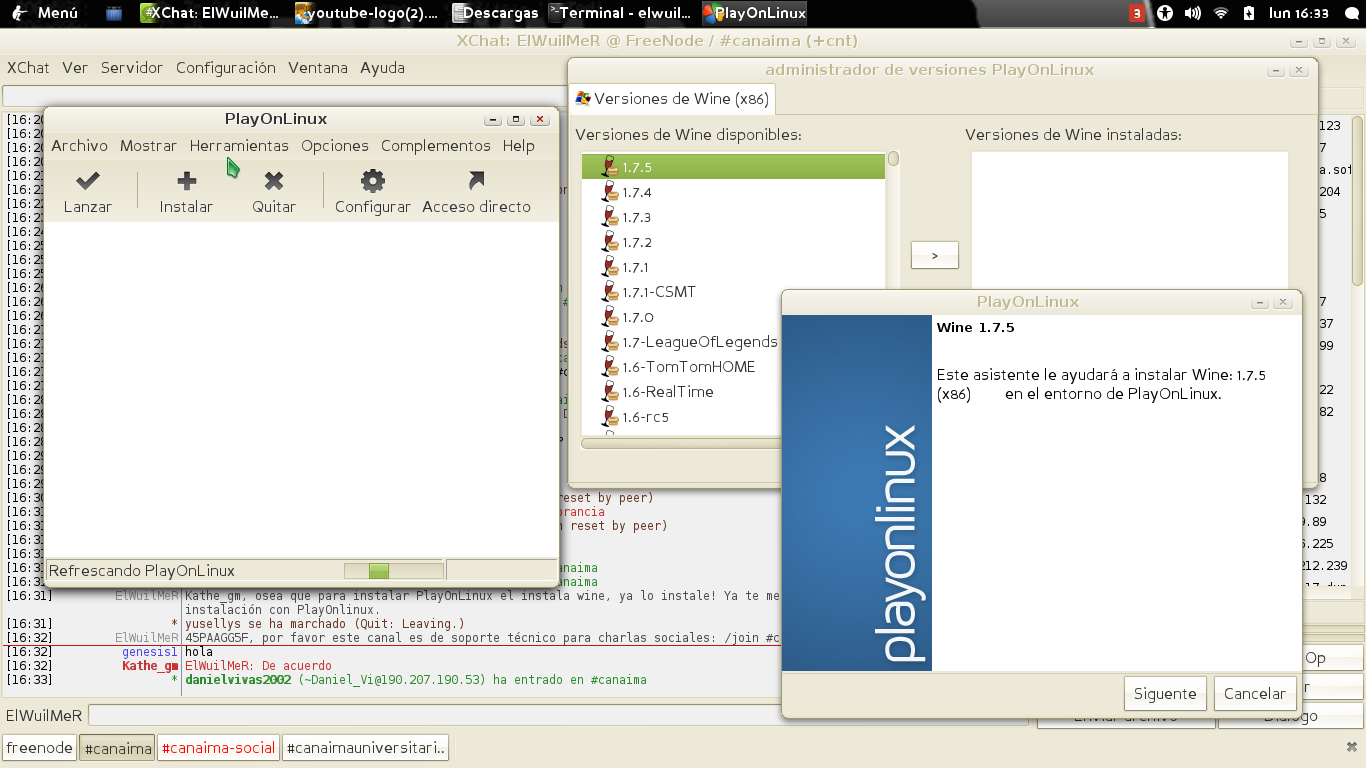Click the Refrescando progress bar
The width and height of the screenshot is (1366, 768).
(394, 571)
